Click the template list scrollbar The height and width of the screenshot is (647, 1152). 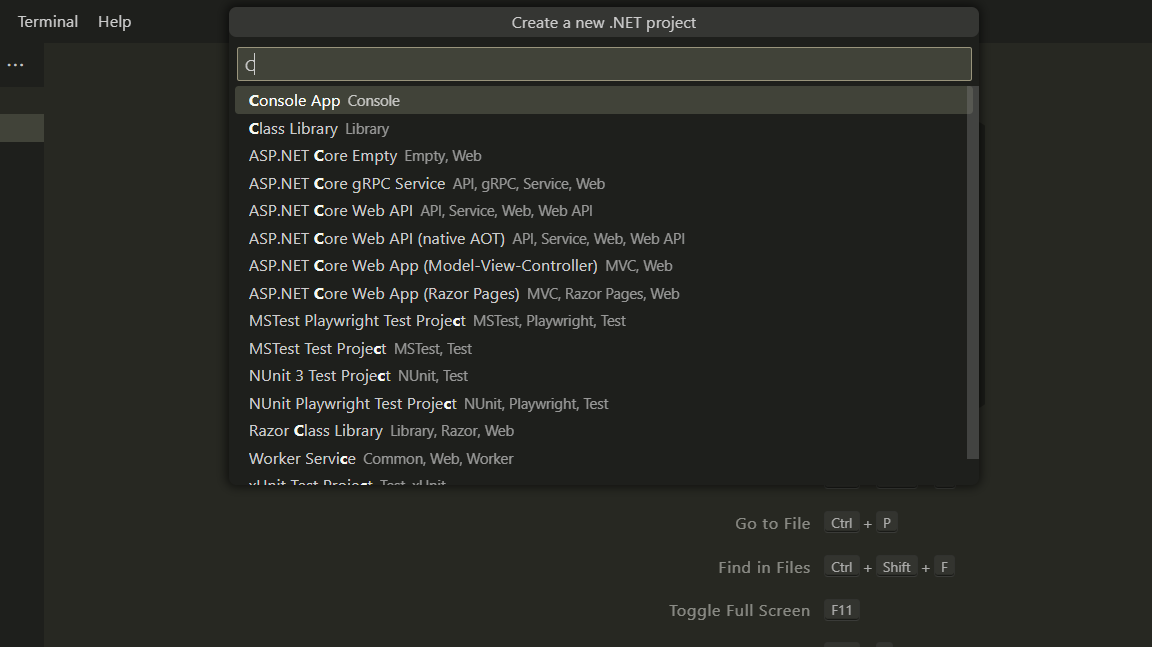[x=973, y=272]
